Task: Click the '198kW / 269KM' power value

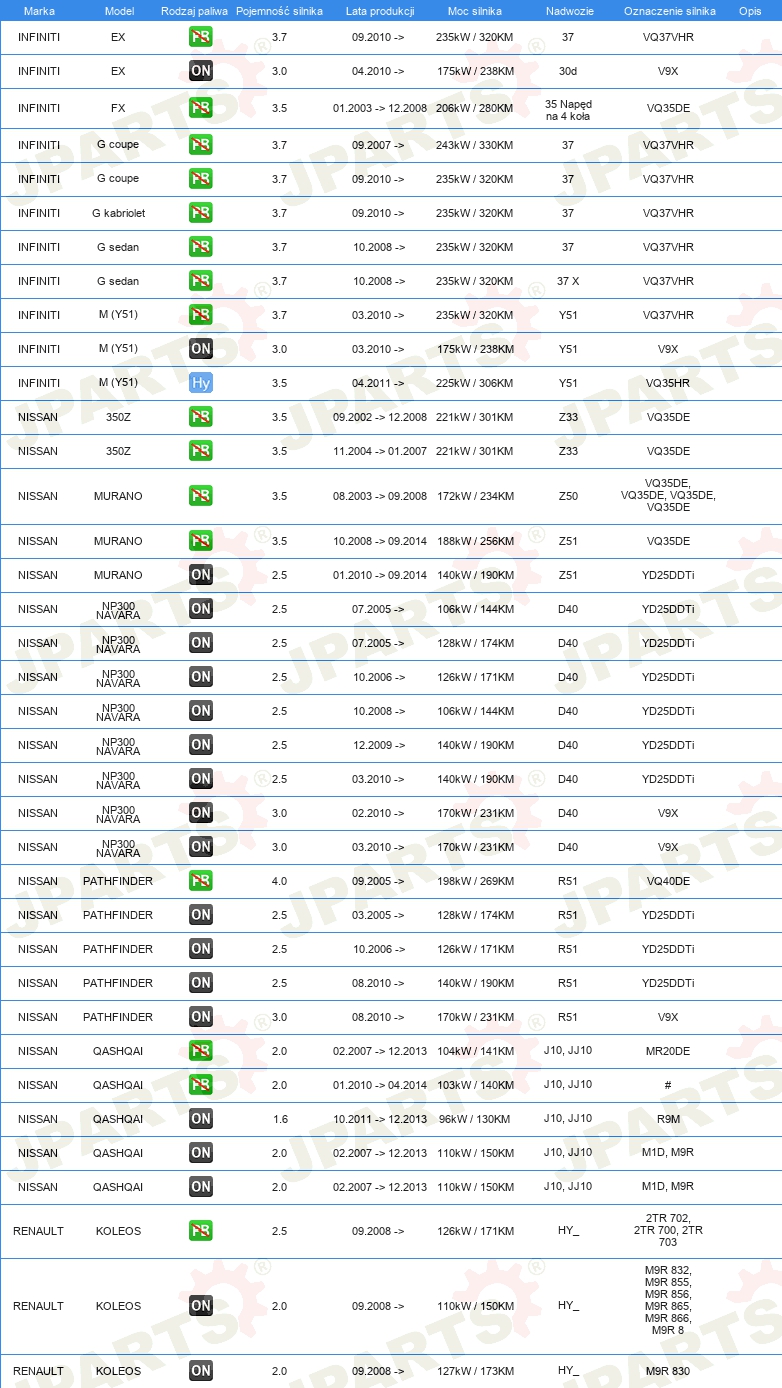Action: pos(475,881)
